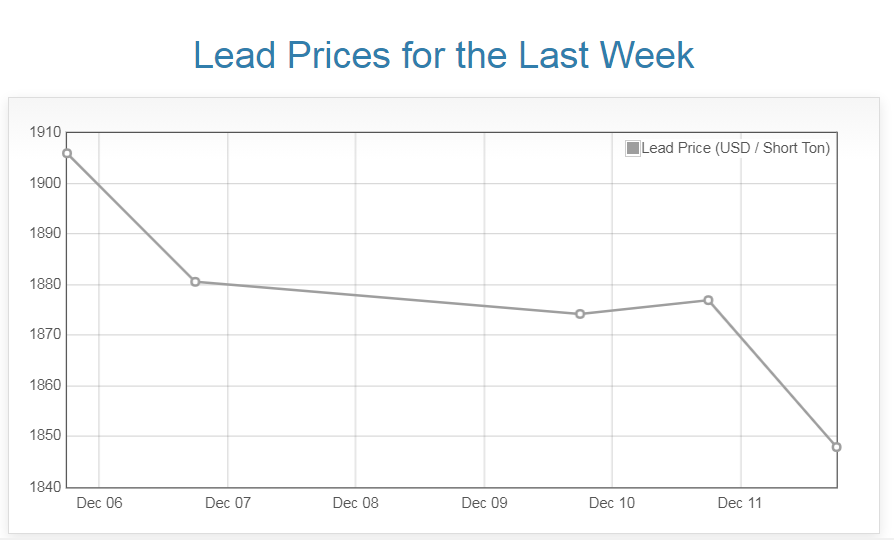Select the first data point near 1906

pyautogui.click(x=67, y=153)
